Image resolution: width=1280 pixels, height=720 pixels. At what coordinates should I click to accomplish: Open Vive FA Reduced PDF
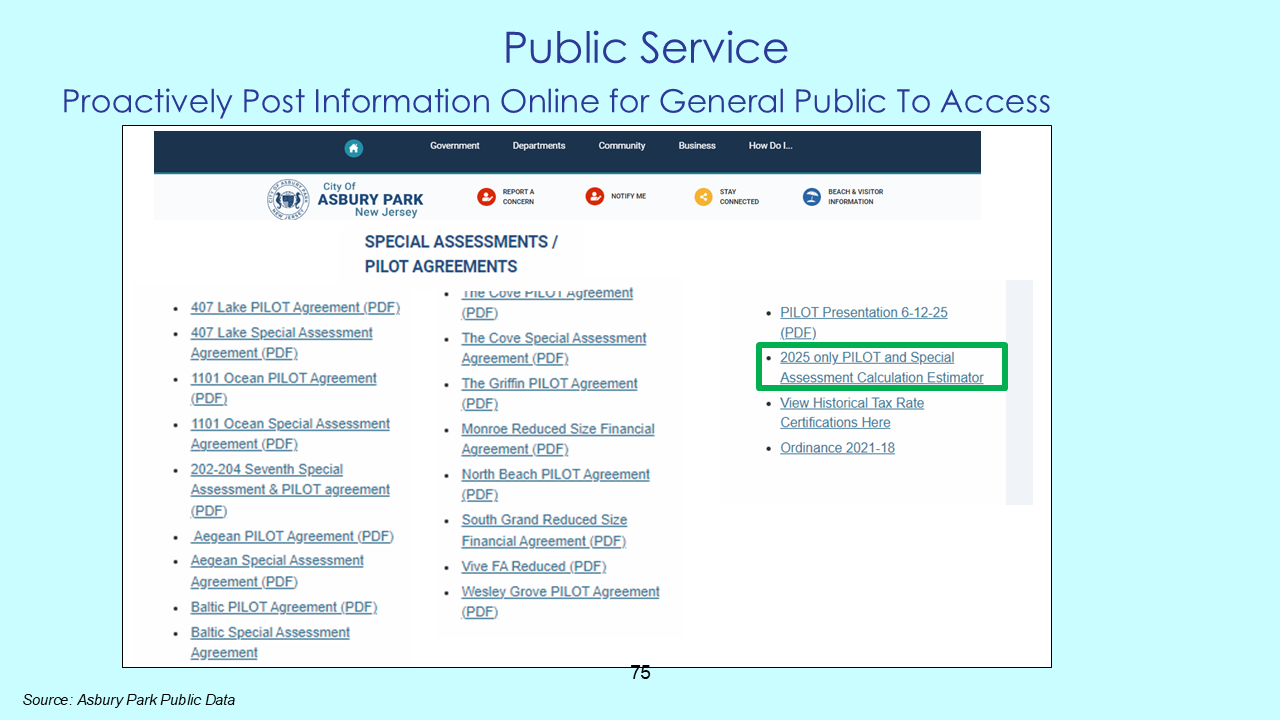pos(533,567)
